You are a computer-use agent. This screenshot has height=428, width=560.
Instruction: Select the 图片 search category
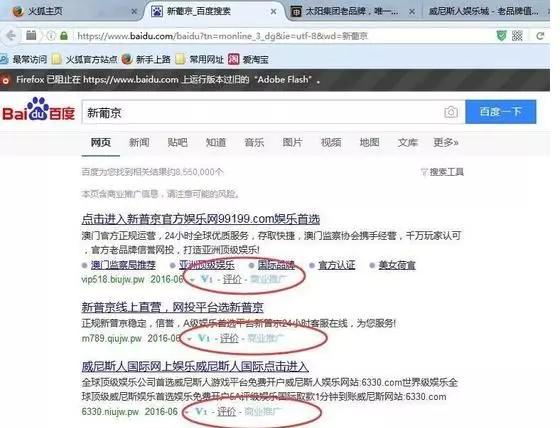click(292, 143)
